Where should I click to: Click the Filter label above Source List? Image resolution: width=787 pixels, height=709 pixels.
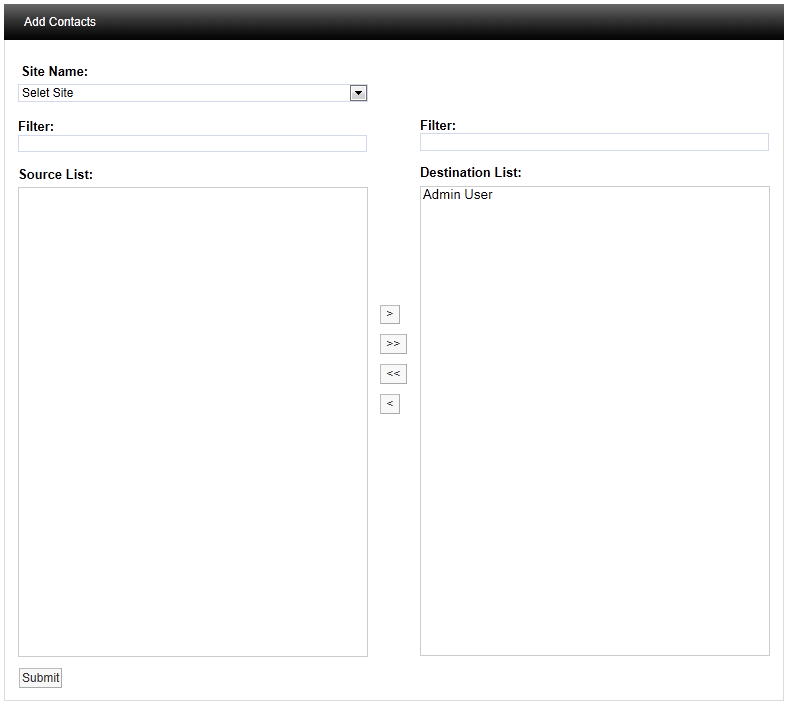[36, 127]
